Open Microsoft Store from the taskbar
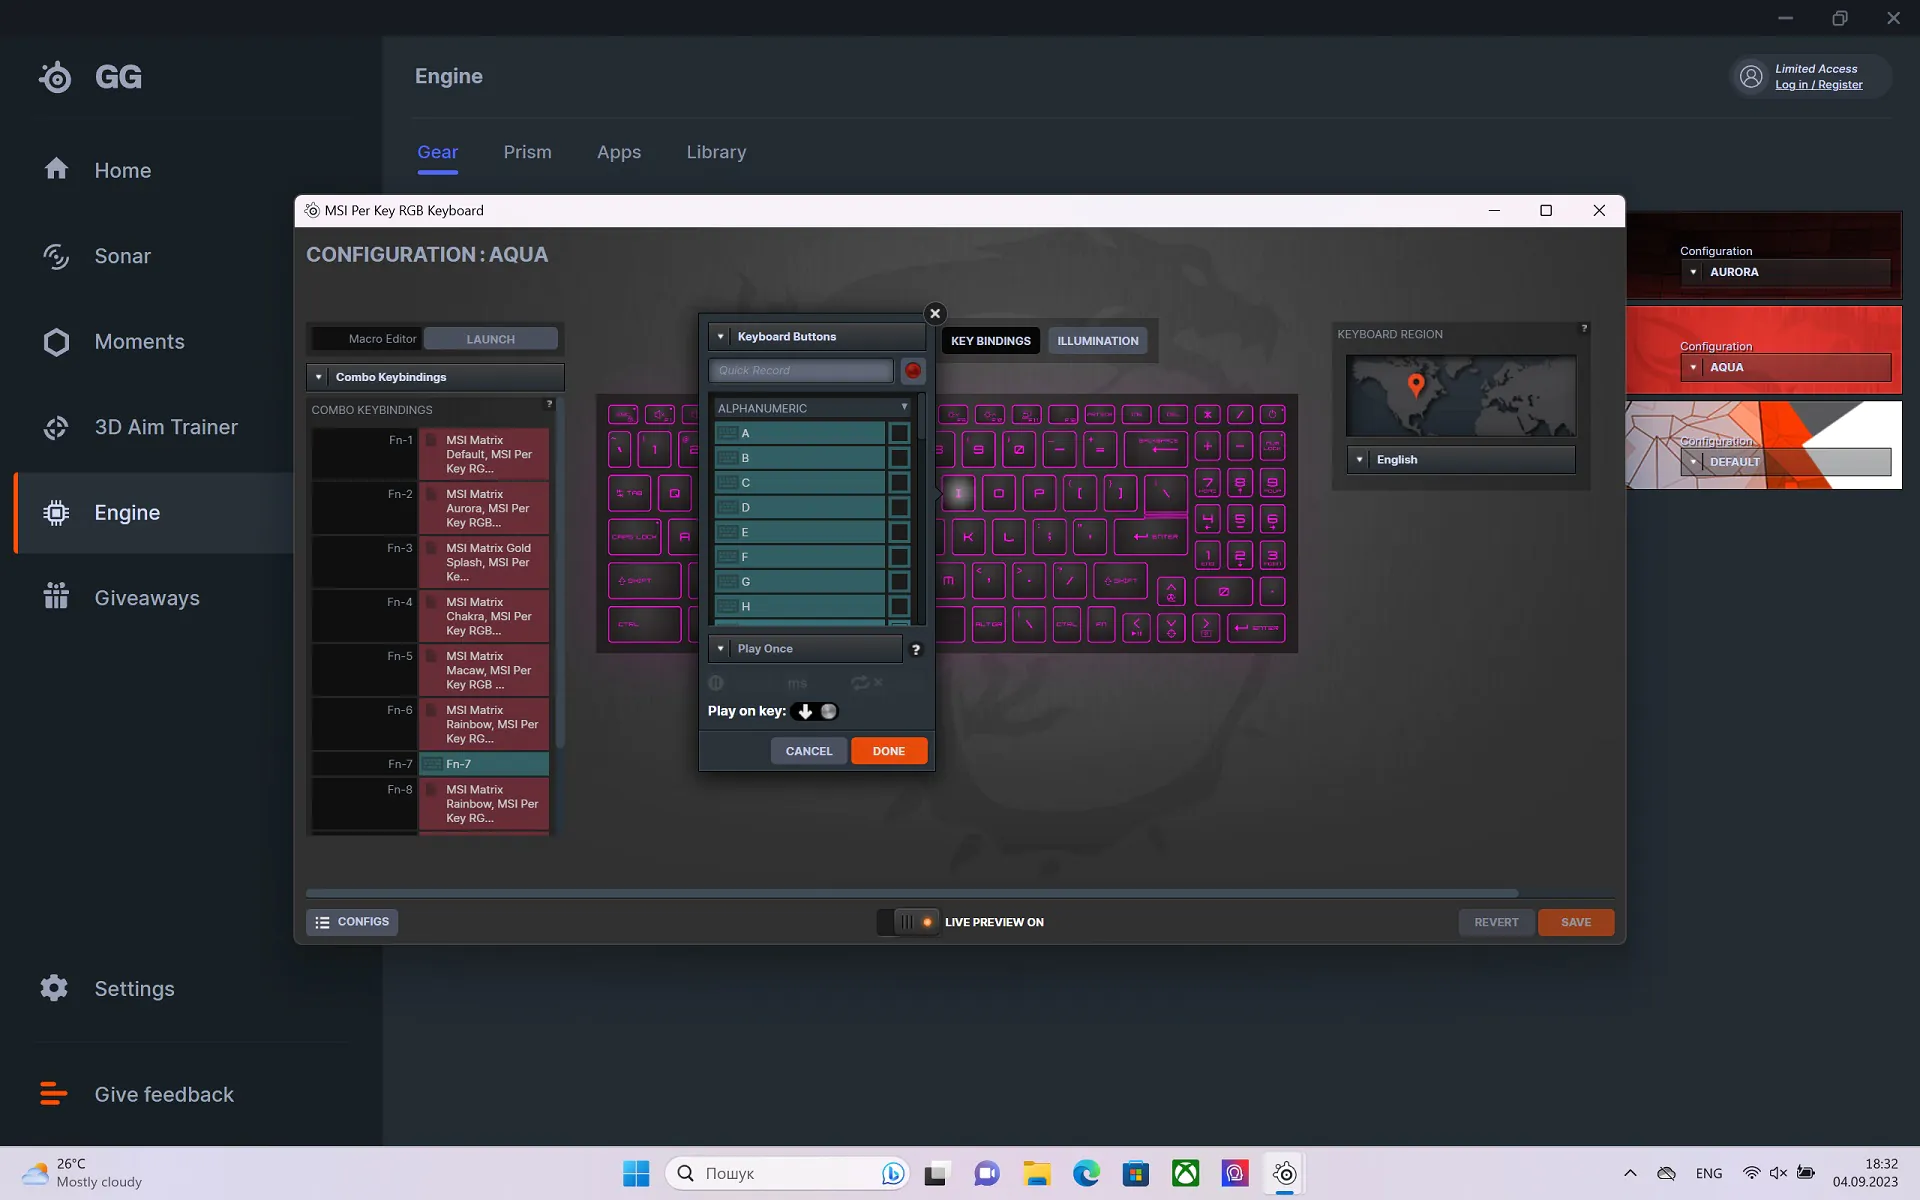The height and width of the screenshot is (1200, 1920). pos(1136,1173)
